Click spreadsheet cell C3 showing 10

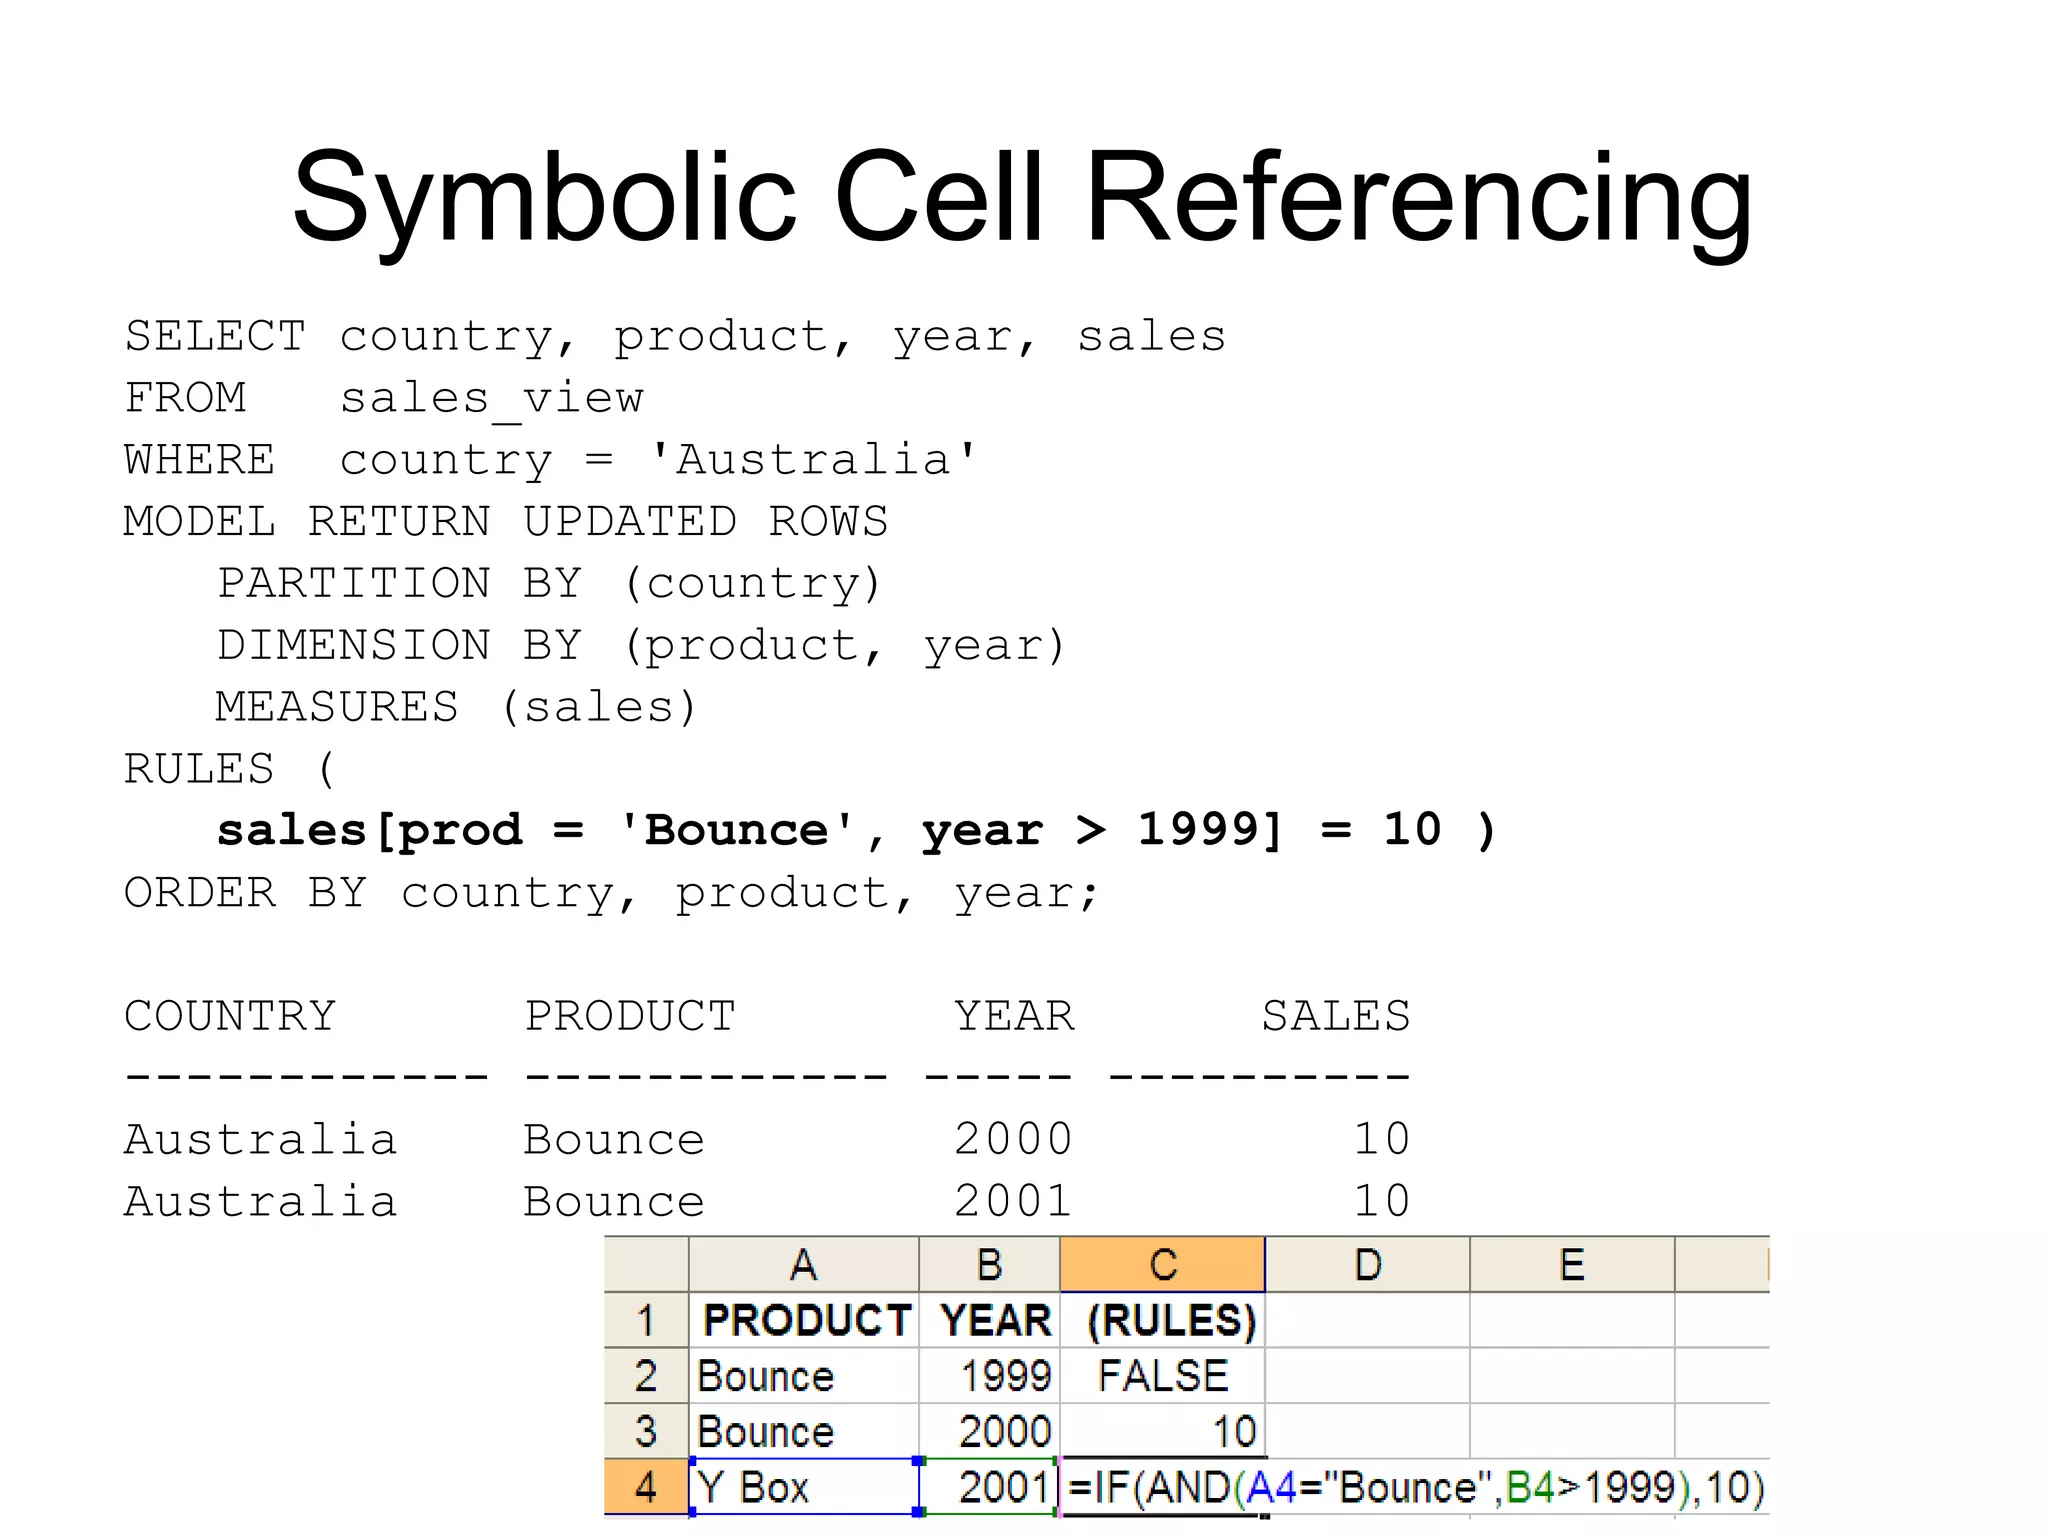coord(1162,1431)
